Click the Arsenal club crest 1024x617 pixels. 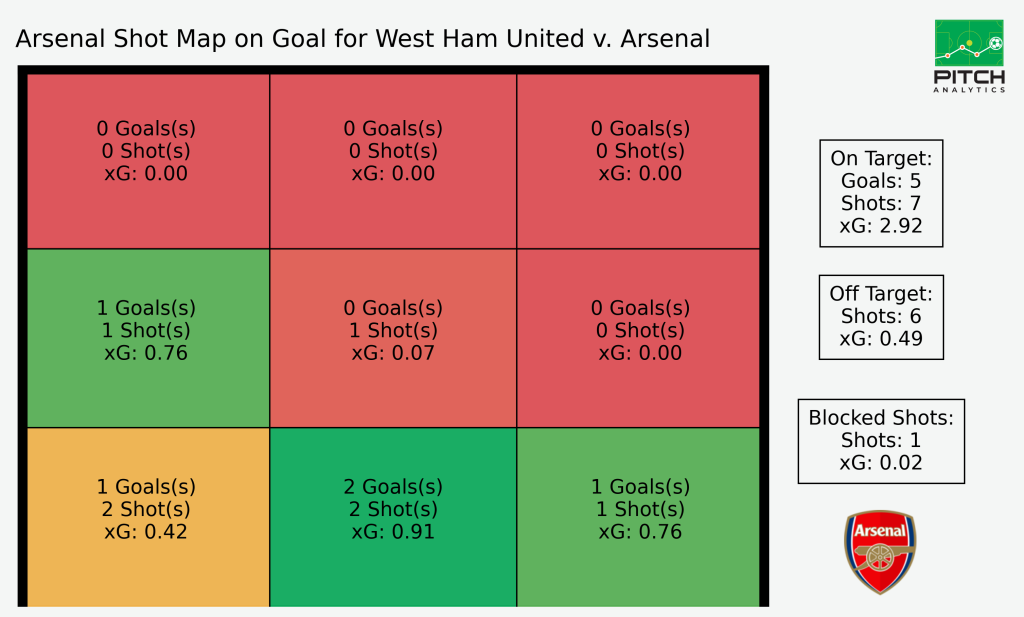880,552
